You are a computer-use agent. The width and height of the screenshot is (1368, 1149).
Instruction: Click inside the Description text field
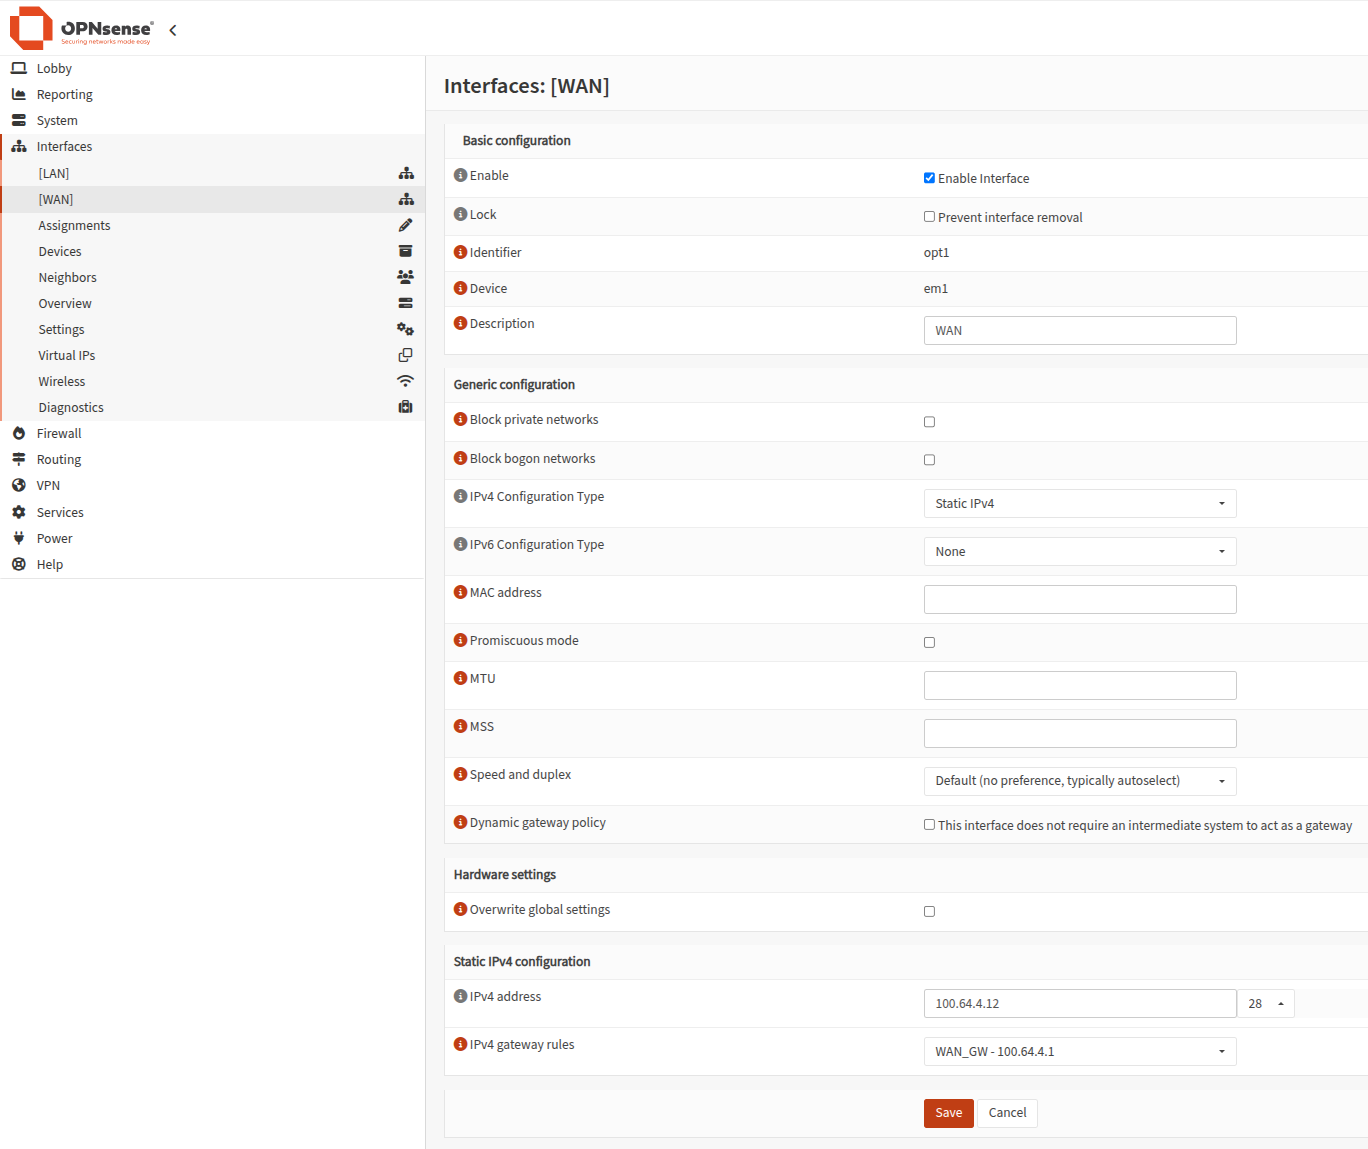[x=1080, y=330]
